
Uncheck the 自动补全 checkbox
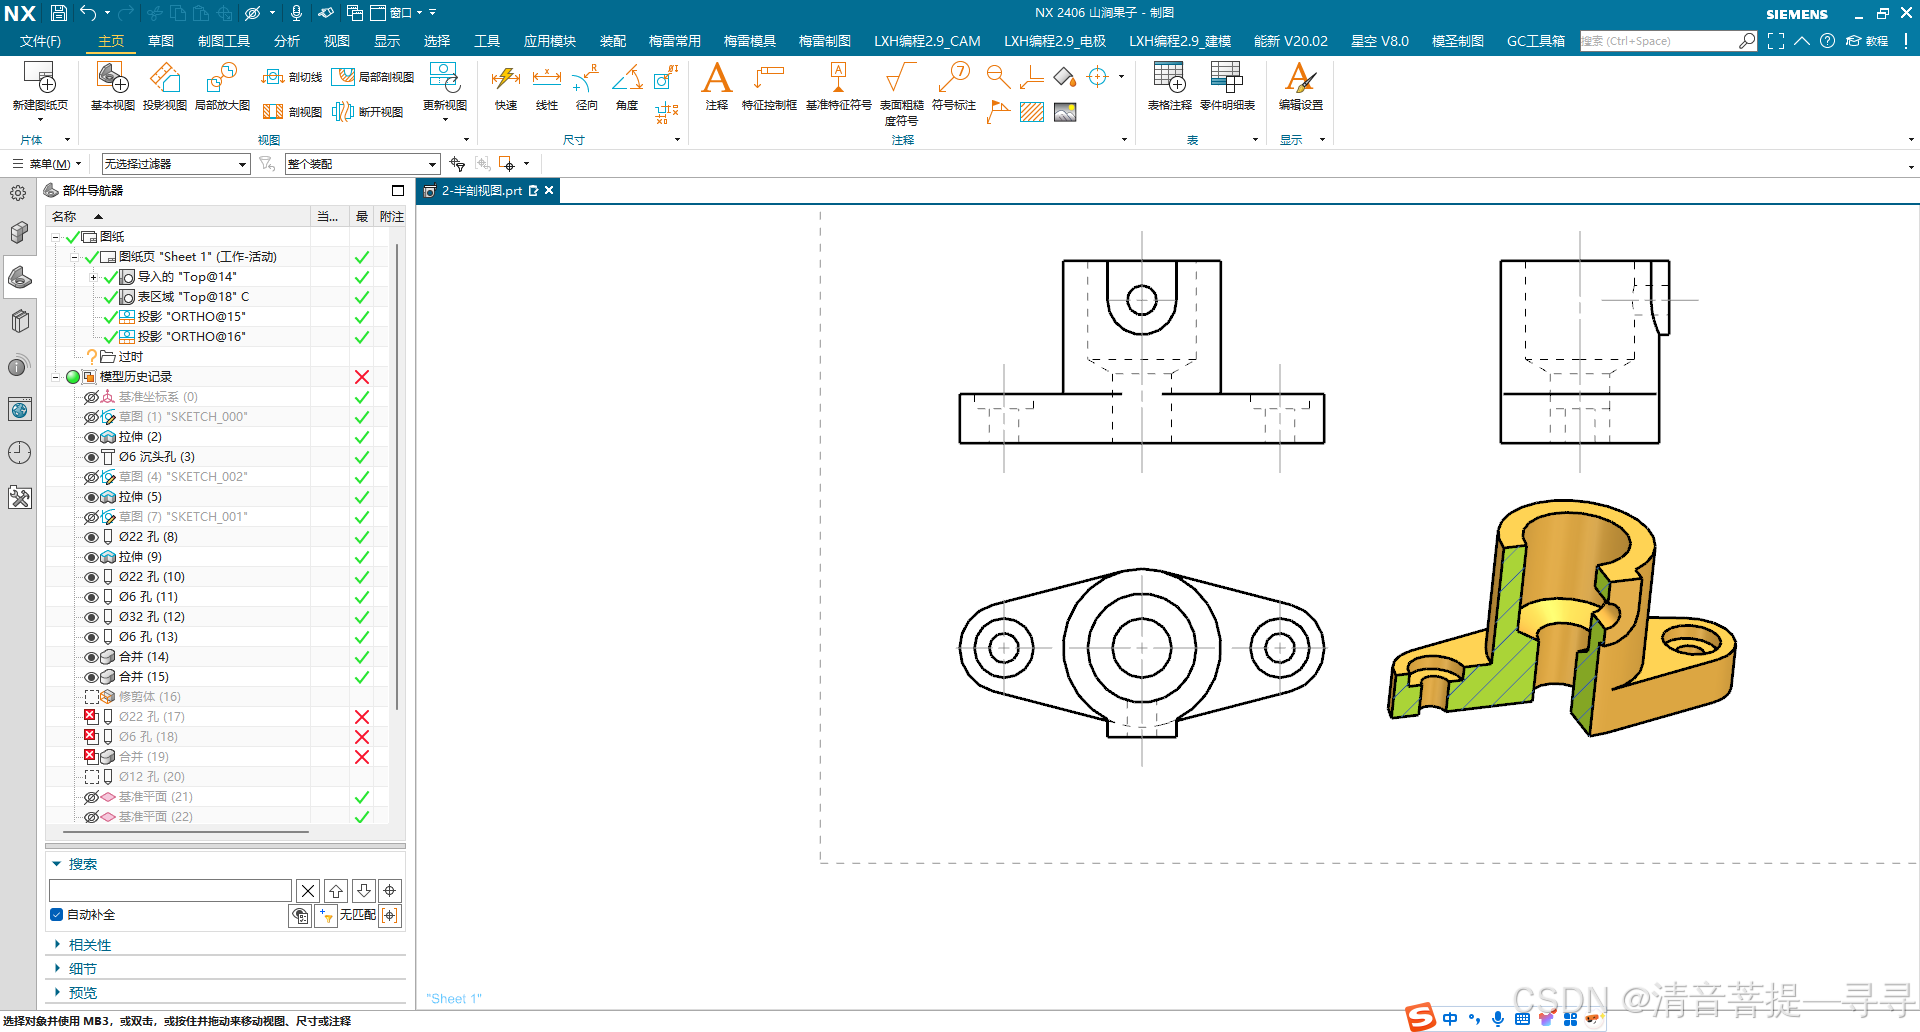click(56, 914)
